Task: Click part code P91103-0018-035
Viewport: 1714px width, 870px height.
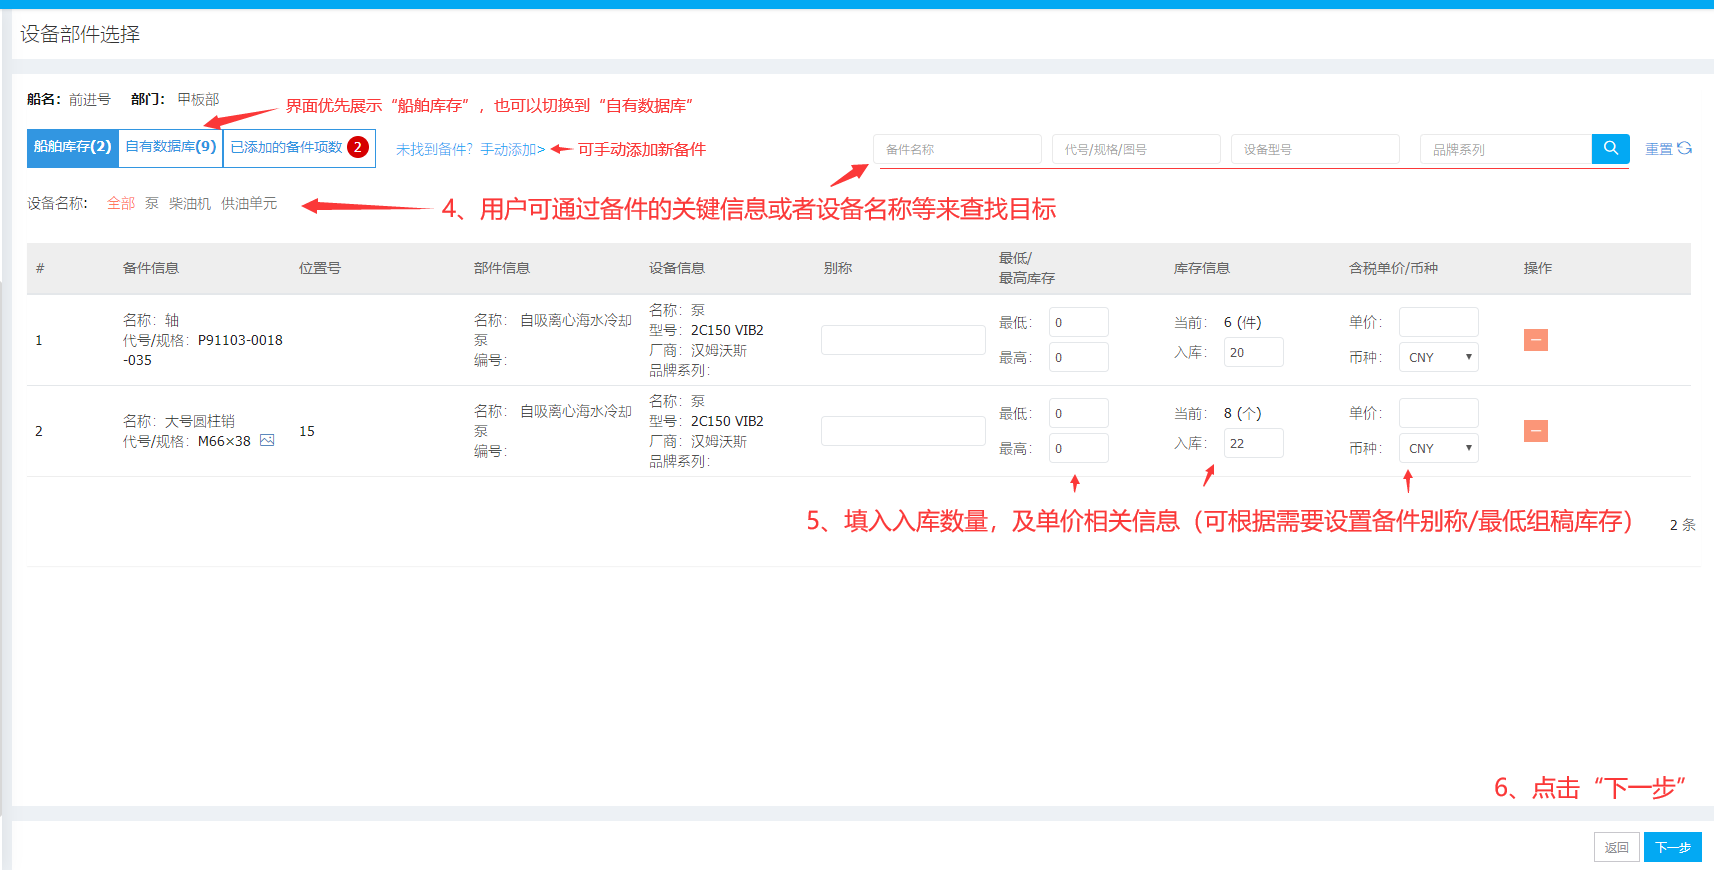Action: pos(203,350)
